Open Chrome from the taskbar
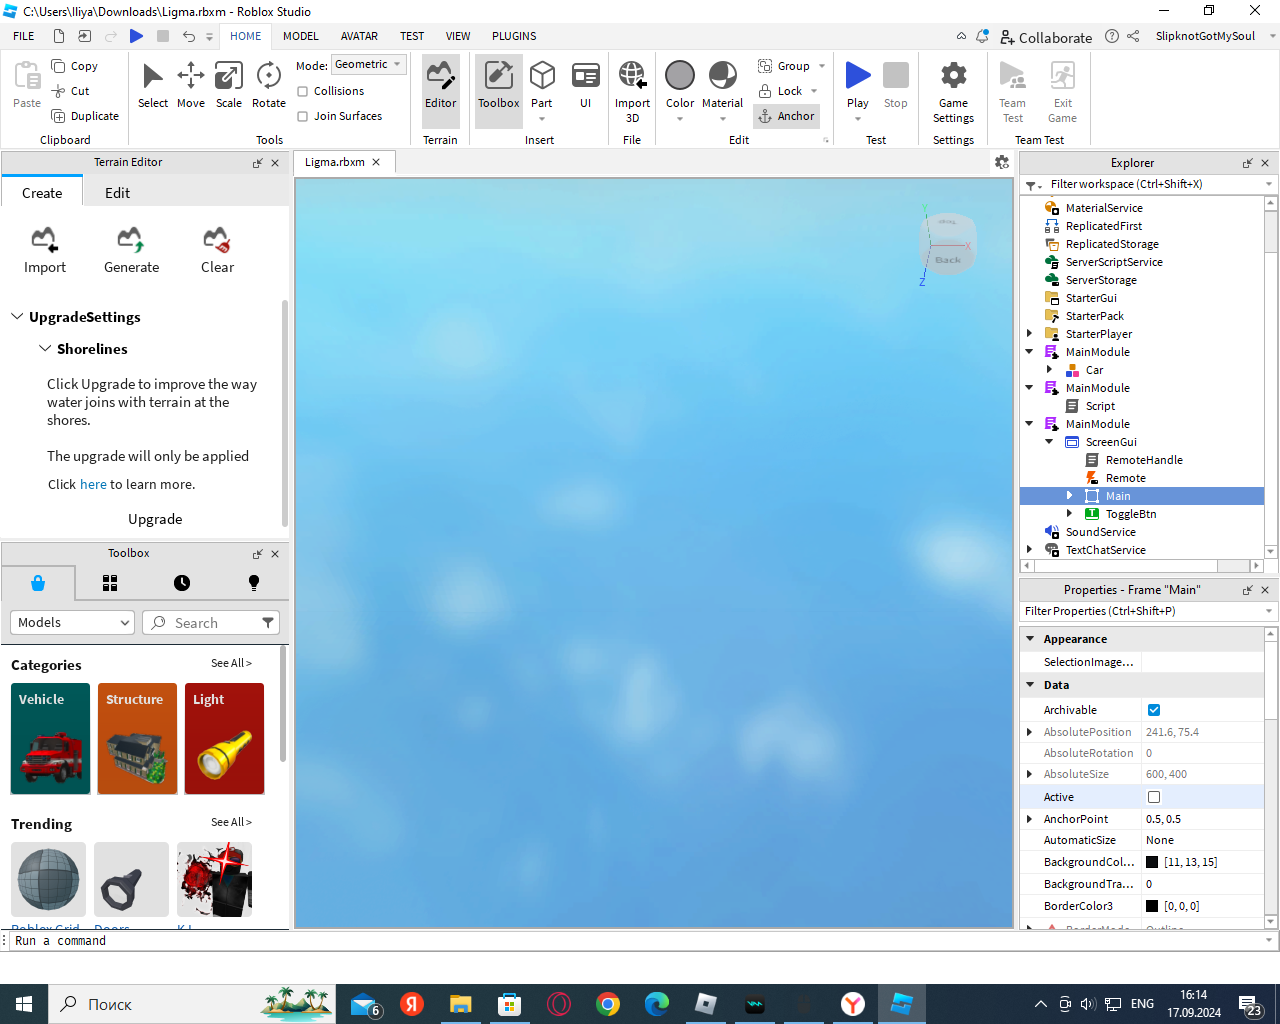Viewport: 1280px width, 1024px height. click(x=607, y=1004)
